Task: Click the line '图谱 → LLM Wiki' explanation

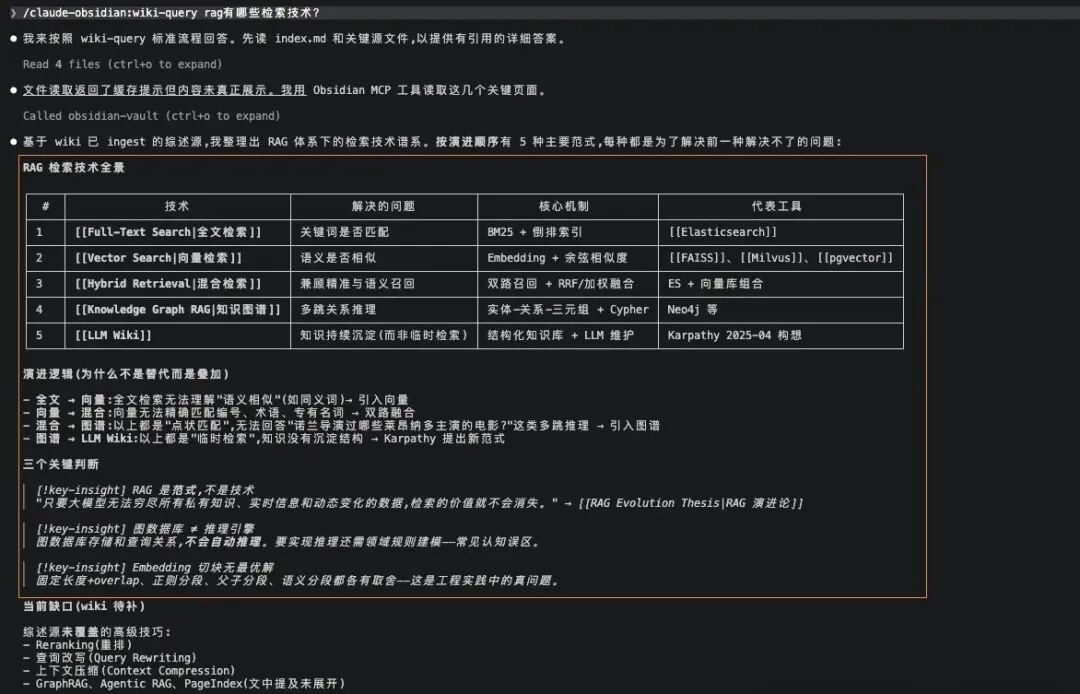Action: tap(264, 438)
